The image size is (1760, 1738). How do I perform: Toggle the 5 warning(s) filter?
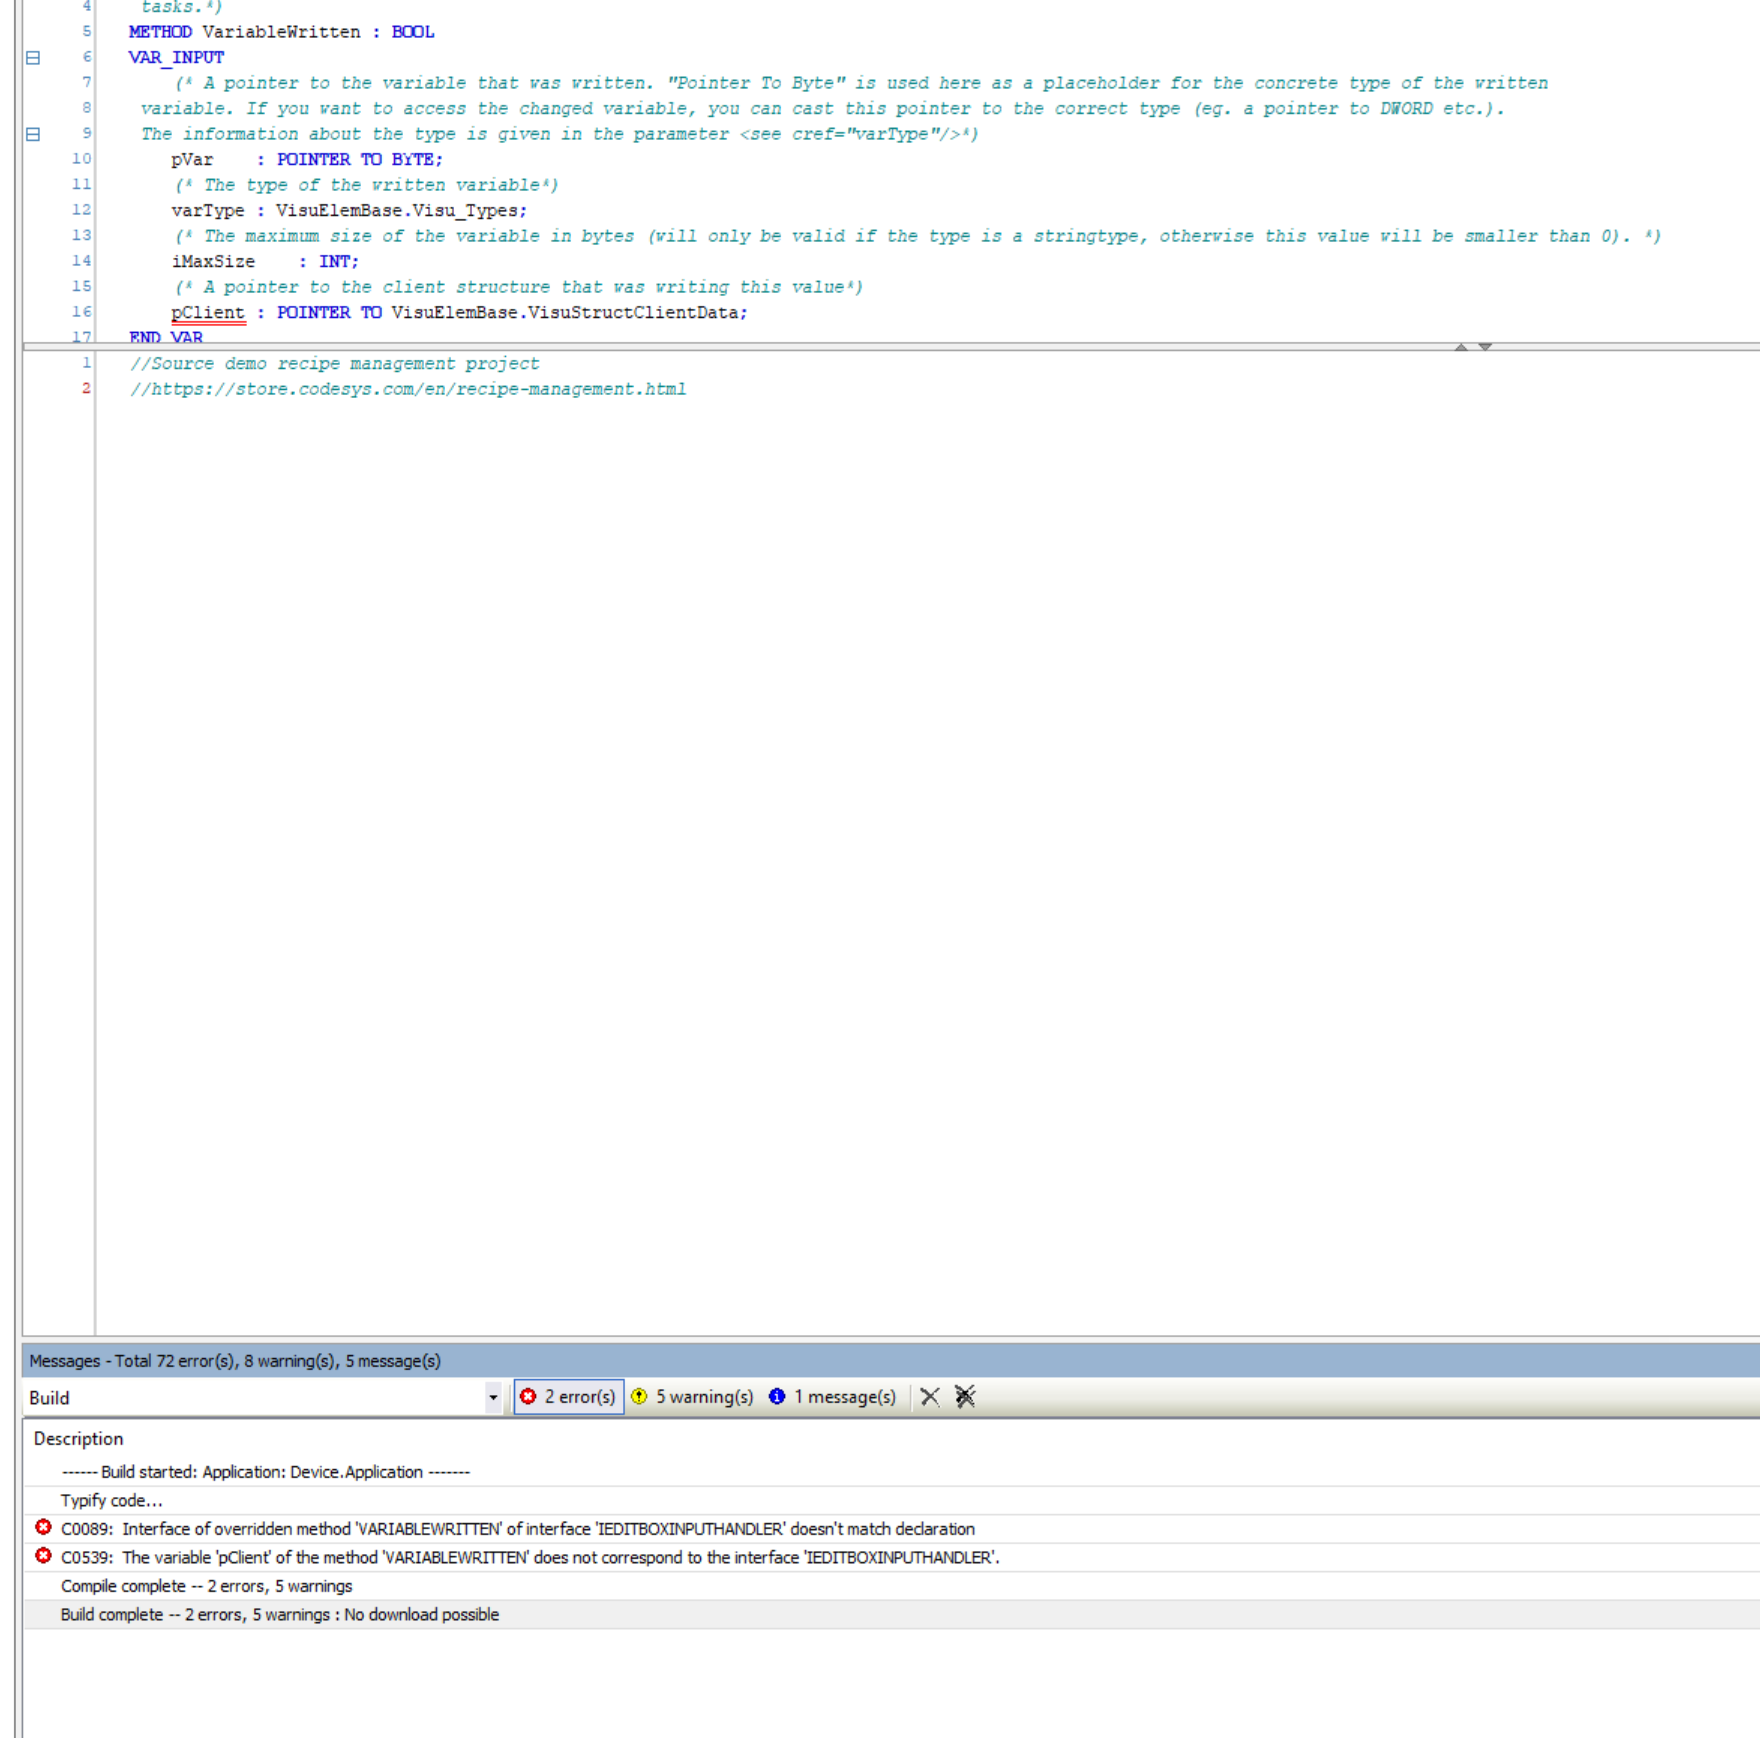click(692, 1397)
